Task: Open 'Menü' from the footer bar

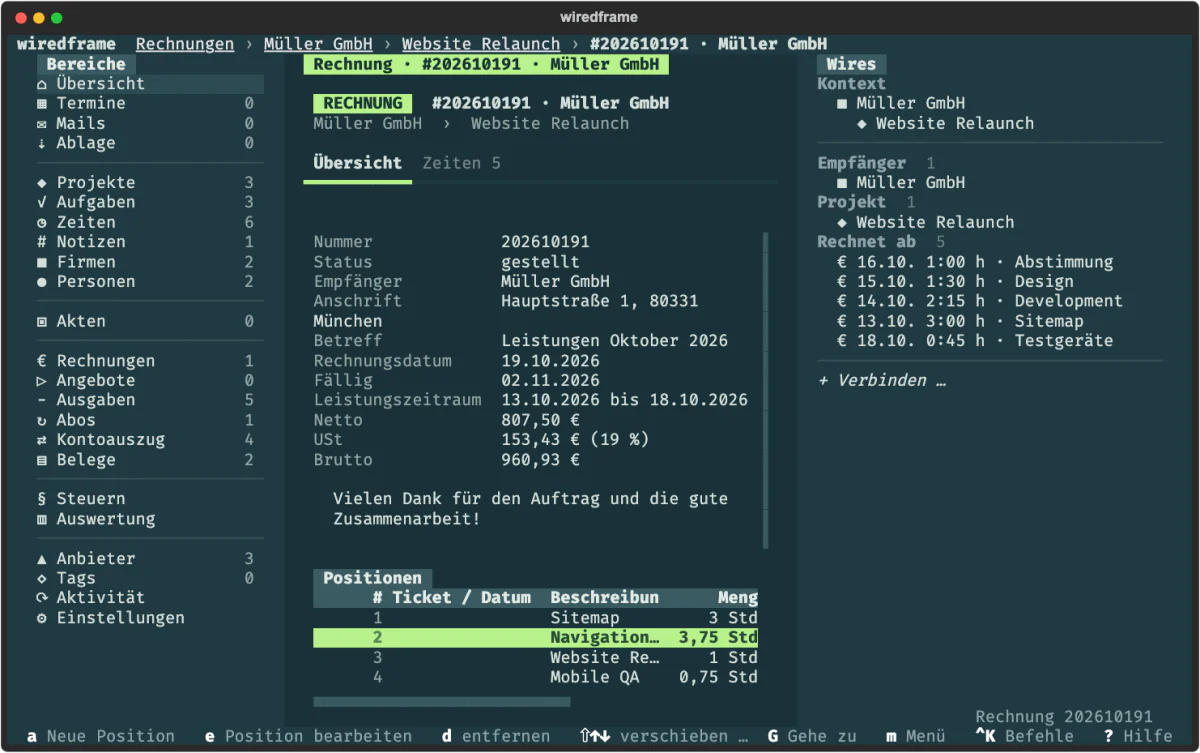Action: [916, 736]
